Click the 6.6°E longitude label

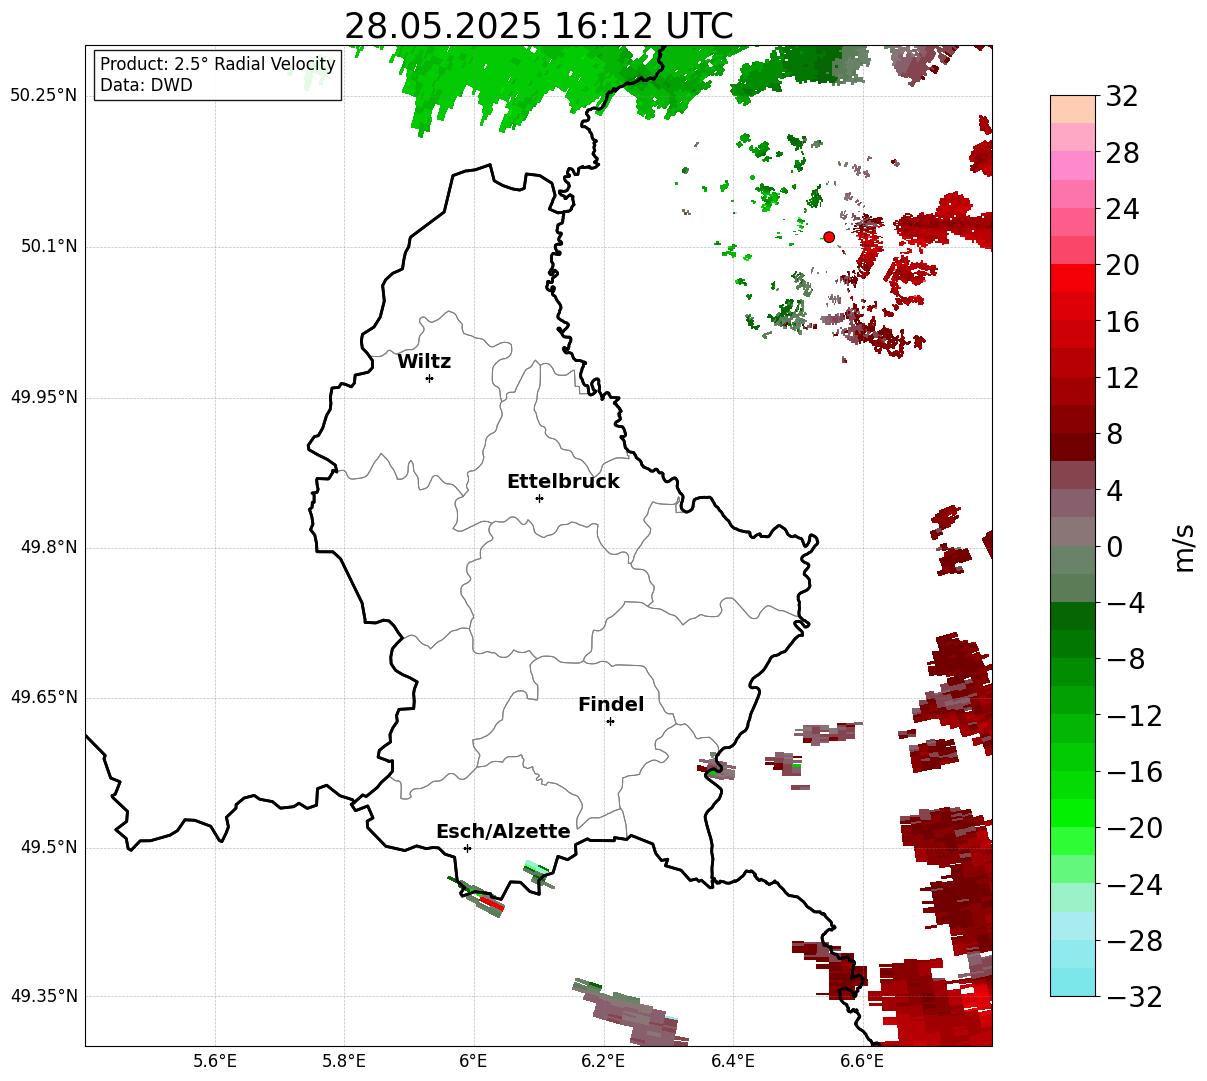pyautogui.click(x=862, y=1061)
